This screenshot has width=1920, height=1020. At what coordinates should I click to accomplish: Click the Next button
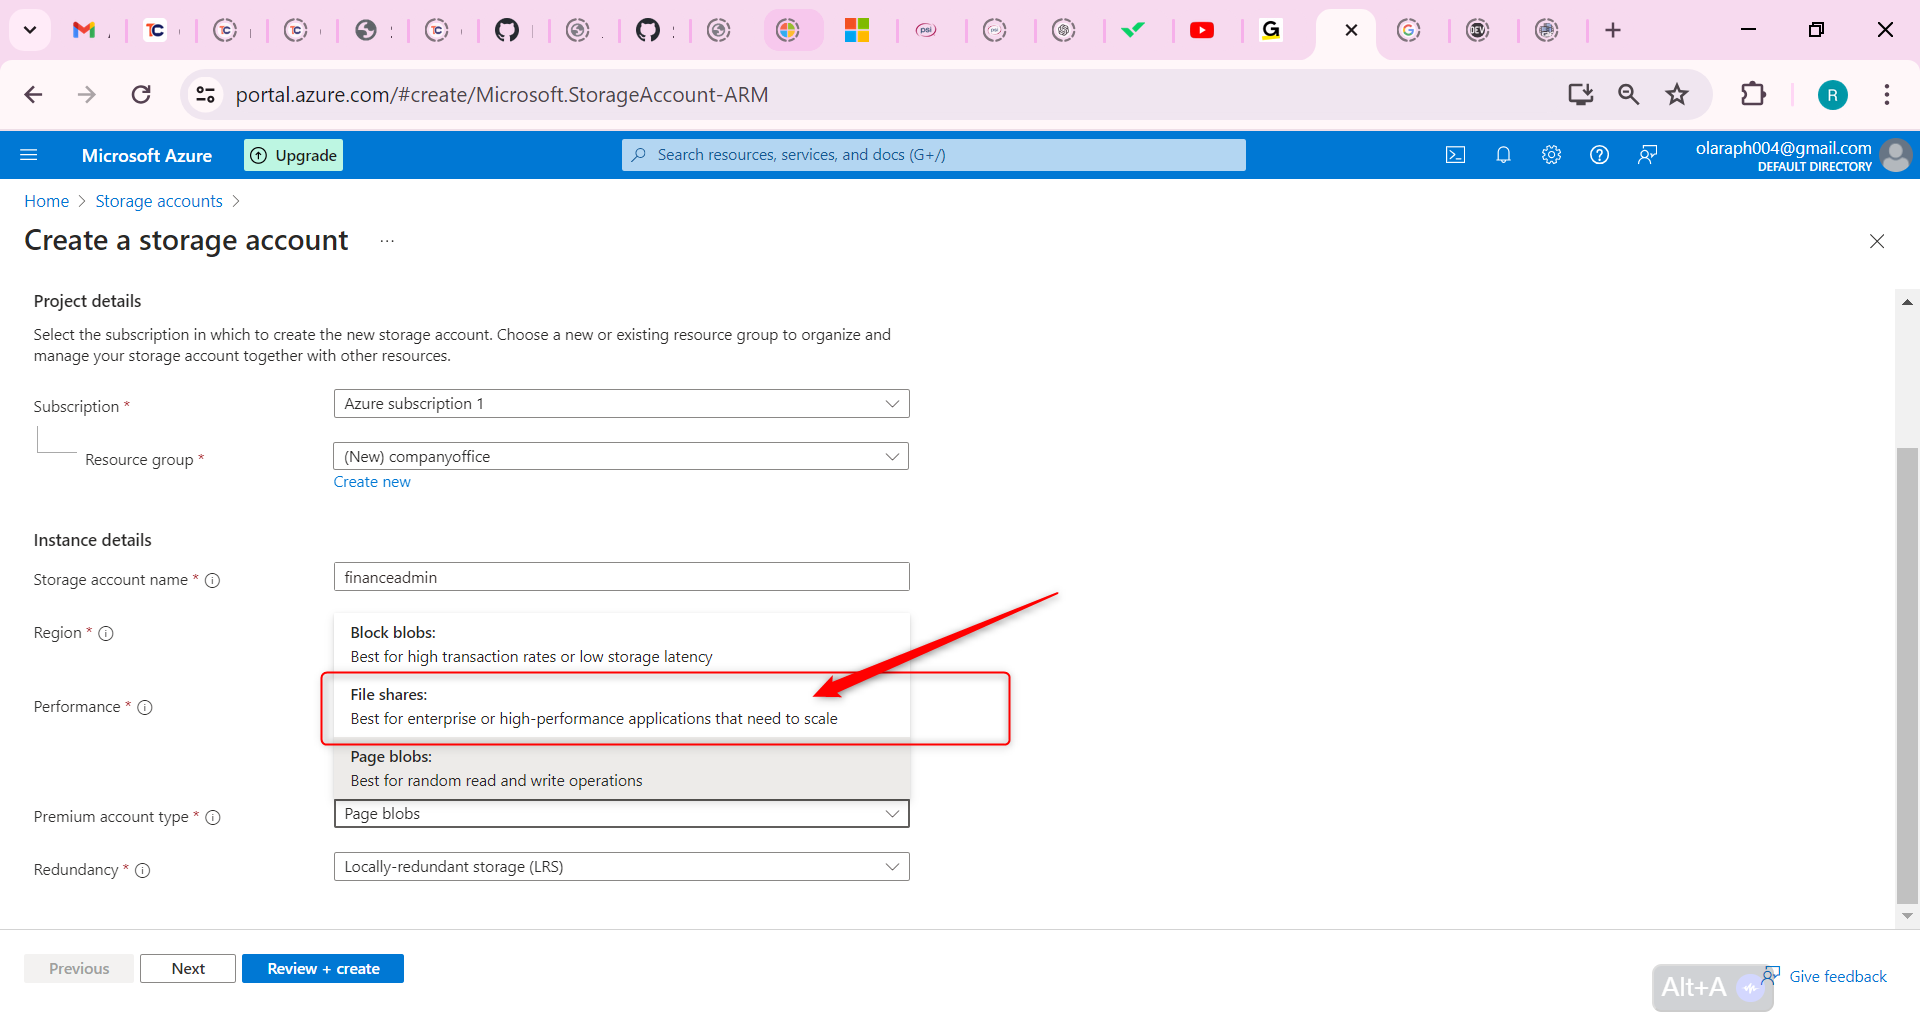(x=188, y=969)
